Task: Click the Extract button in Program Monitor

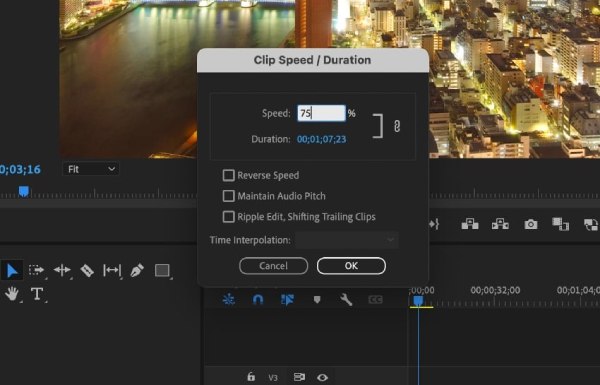Action: click(x=500, y=224)
